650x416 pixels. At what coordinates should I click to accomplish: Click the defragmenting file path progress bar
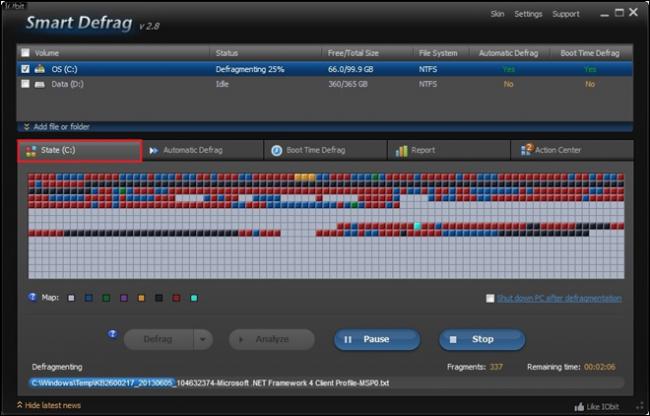click(x=326, y=383)
